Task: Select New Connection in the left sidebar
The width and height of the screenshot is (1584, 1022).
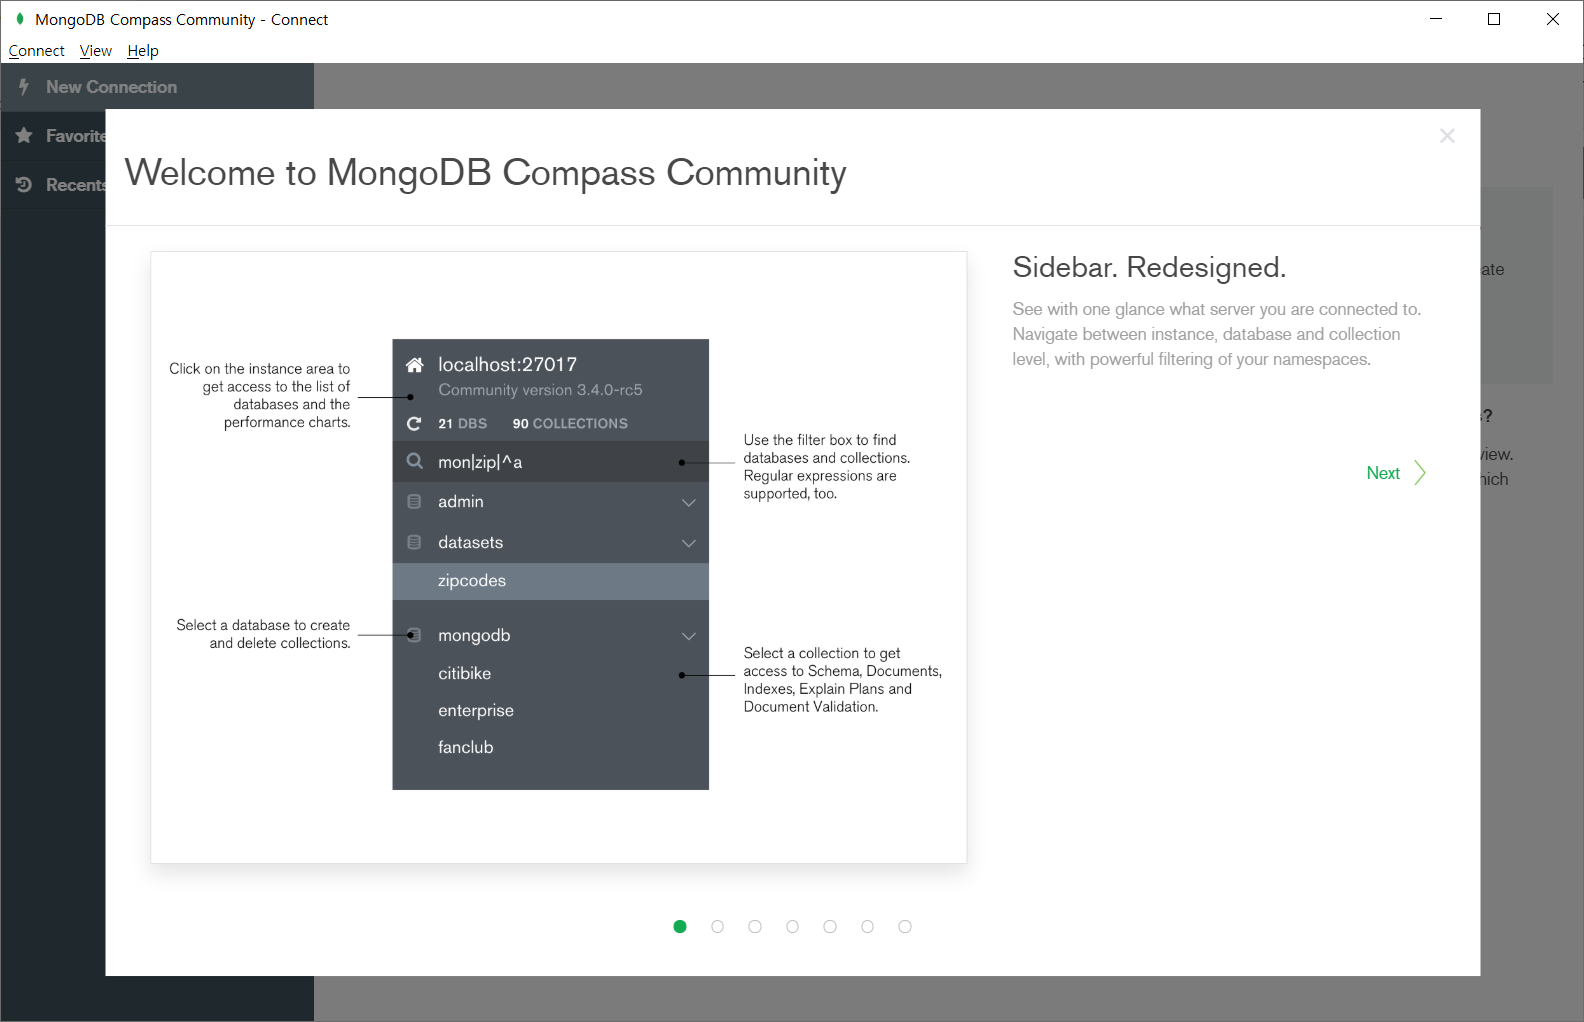Action: [x=157, y=87]
